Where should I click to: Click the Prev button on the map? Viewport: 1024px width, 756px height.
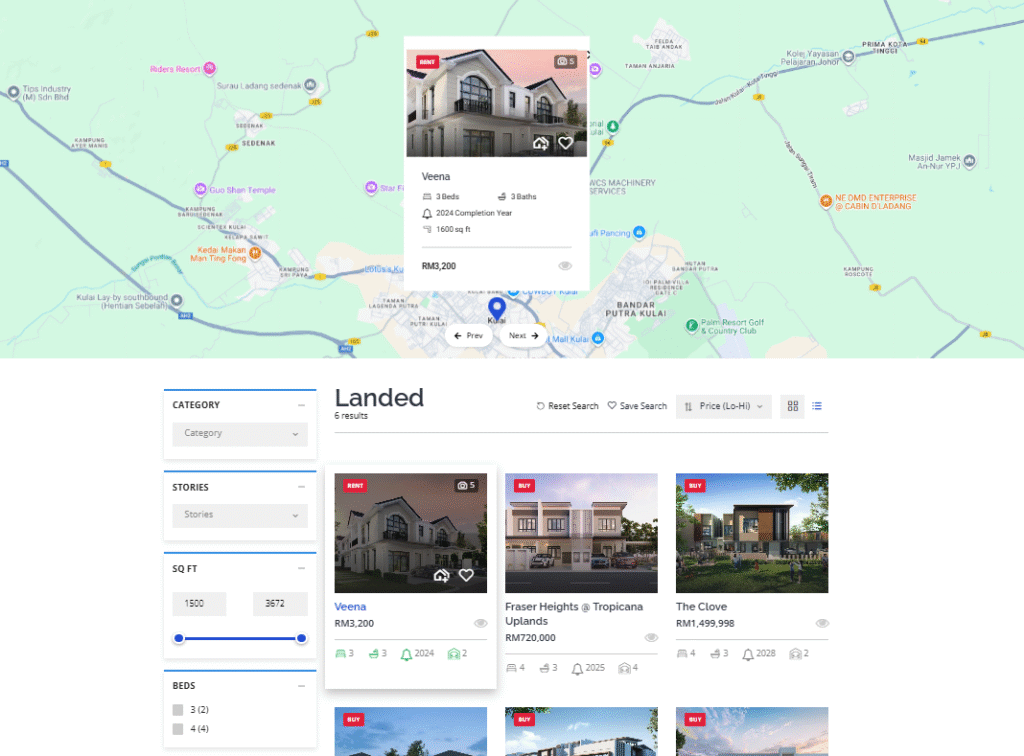[x=468, y=336]
